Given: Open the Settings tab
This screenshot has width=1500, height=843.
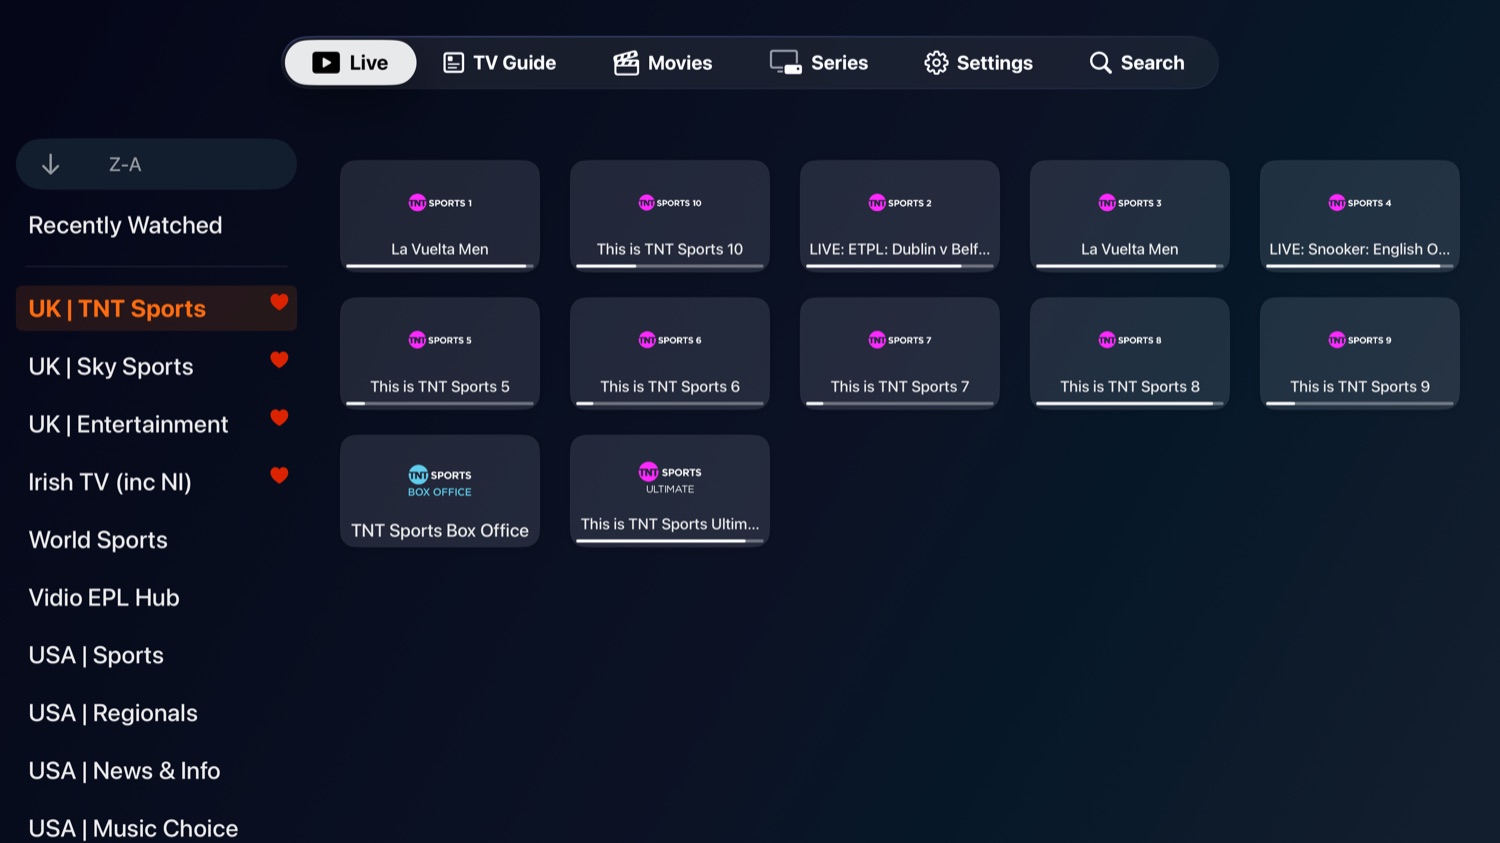Looking at the screenshot, I should coord(978,63).
